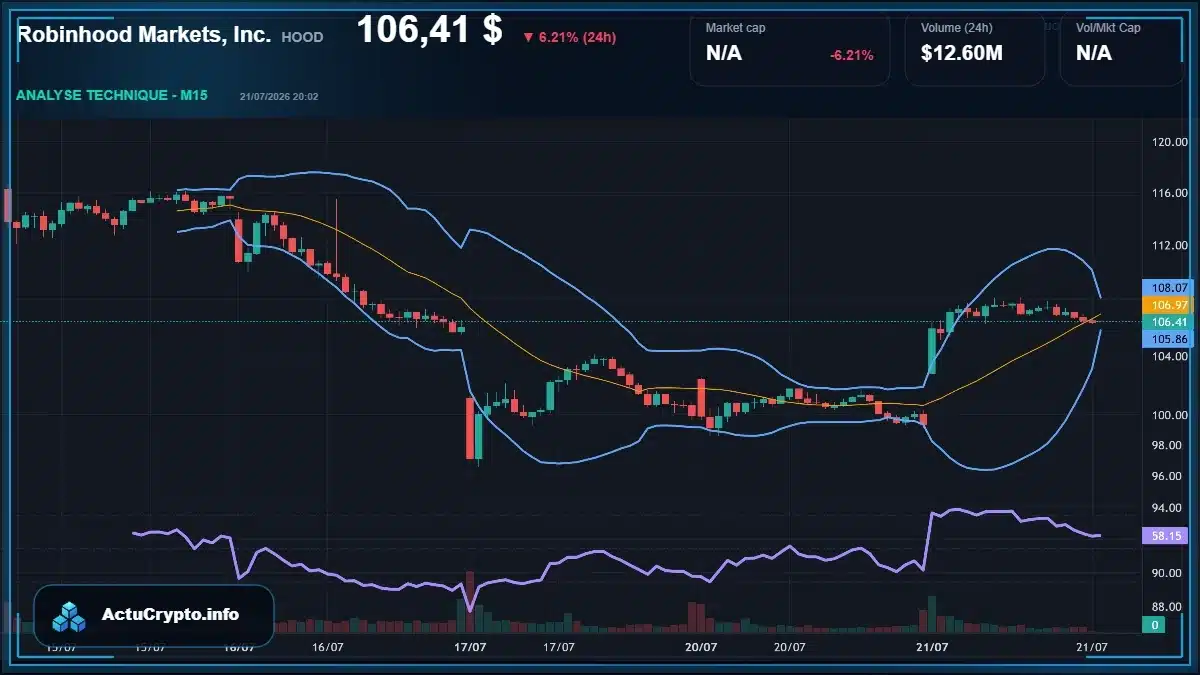Click the purple 58.15 RSI value label
Image resolution: width=1200 pixels, height=675 pixels.
pyautogui.click(x=1166, y=536)
